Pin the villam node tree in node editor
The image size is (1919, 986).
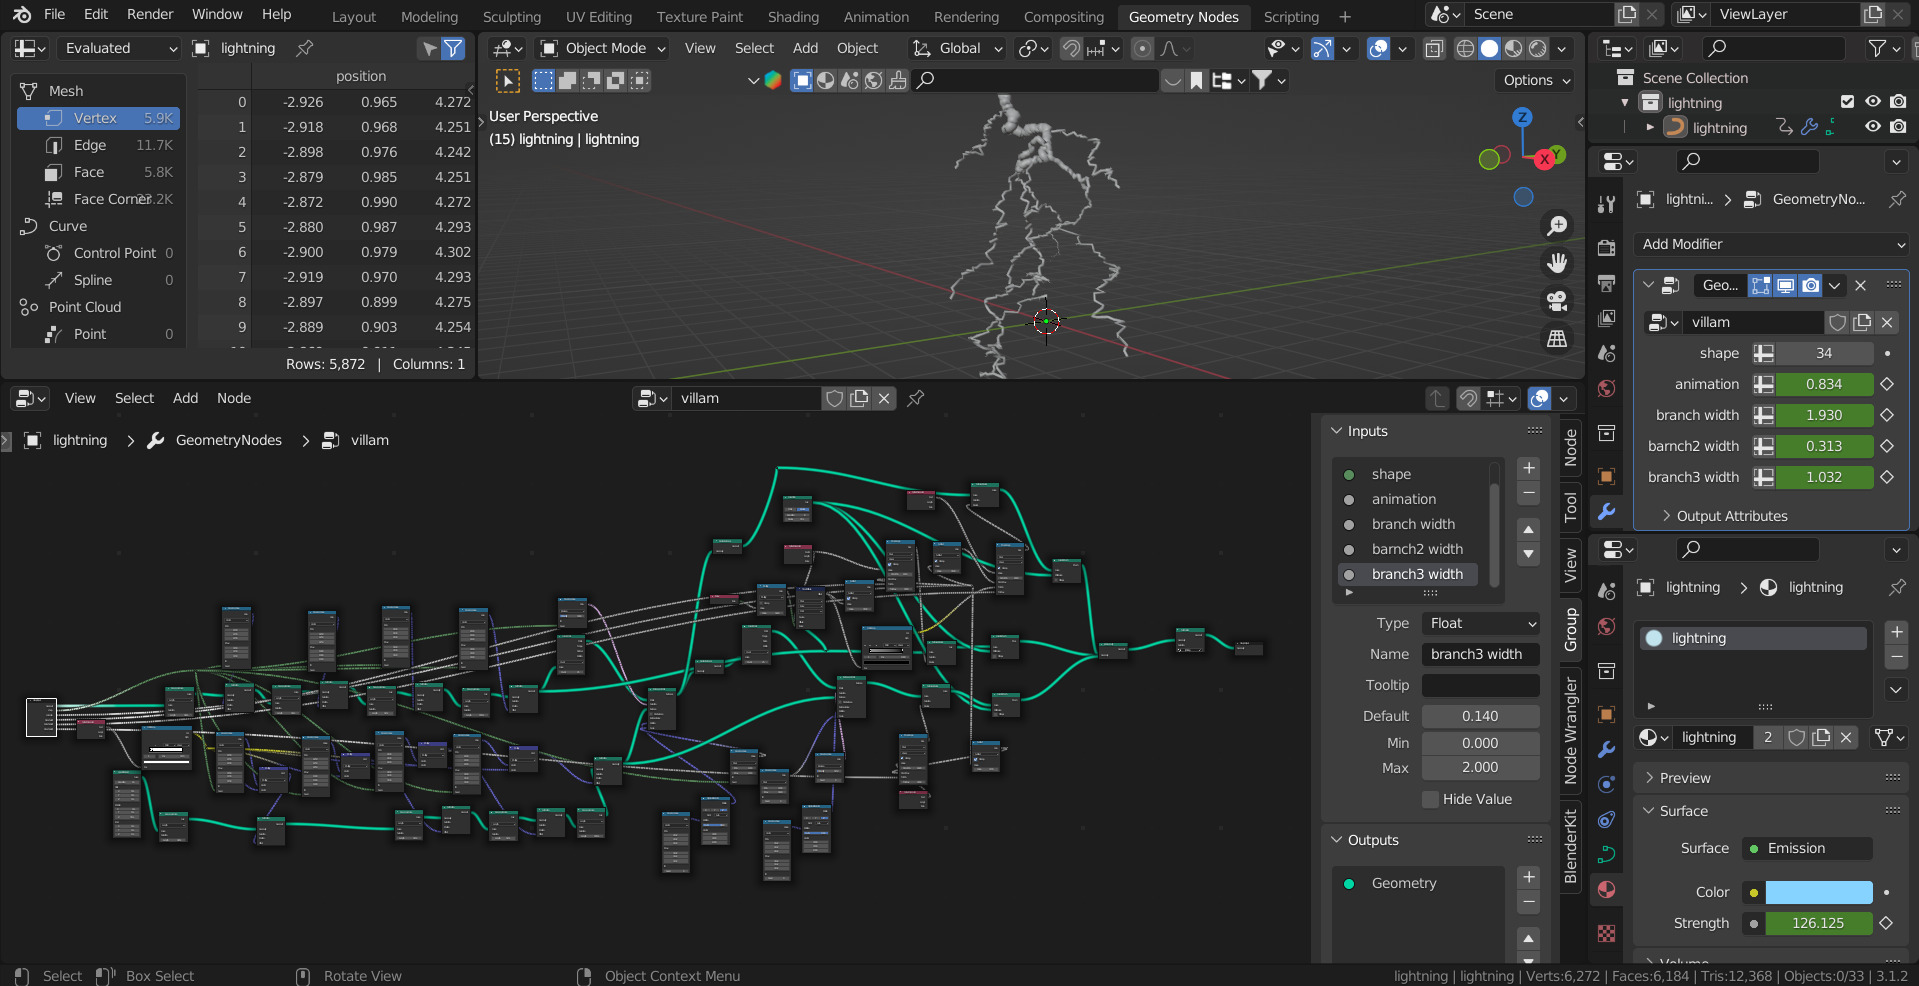click(x=915, y=398)
